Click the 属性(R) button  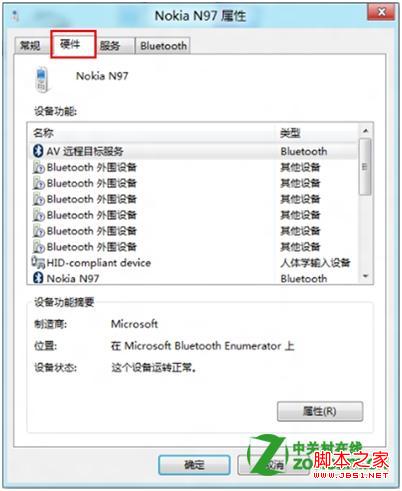320,411
